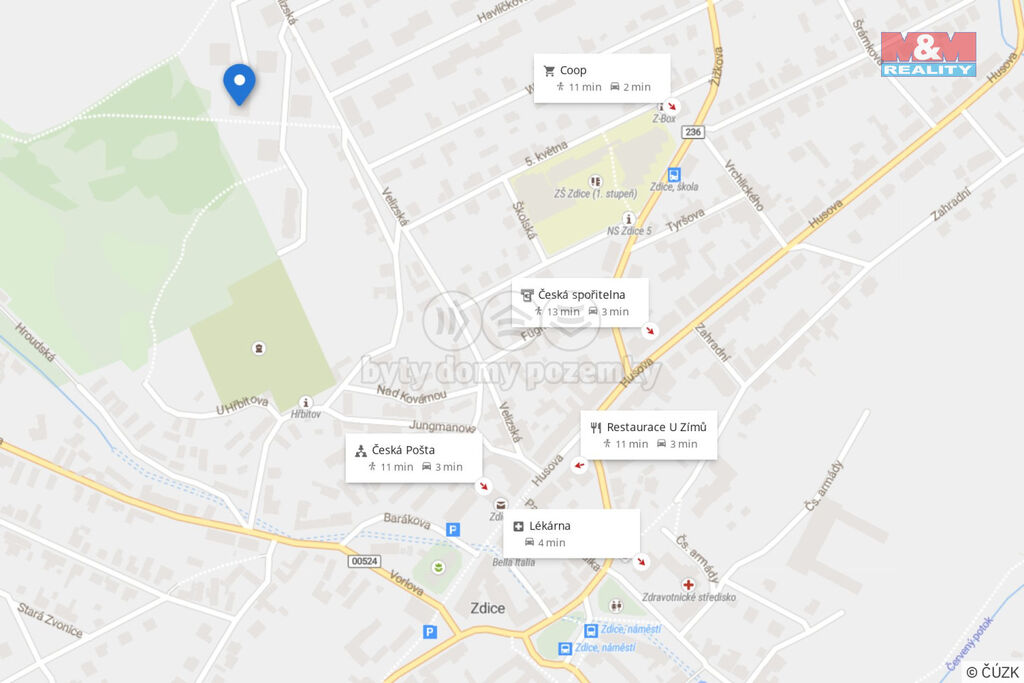
Task: Select the Česká spořitelna info card
Action: (x=580, y=303)
